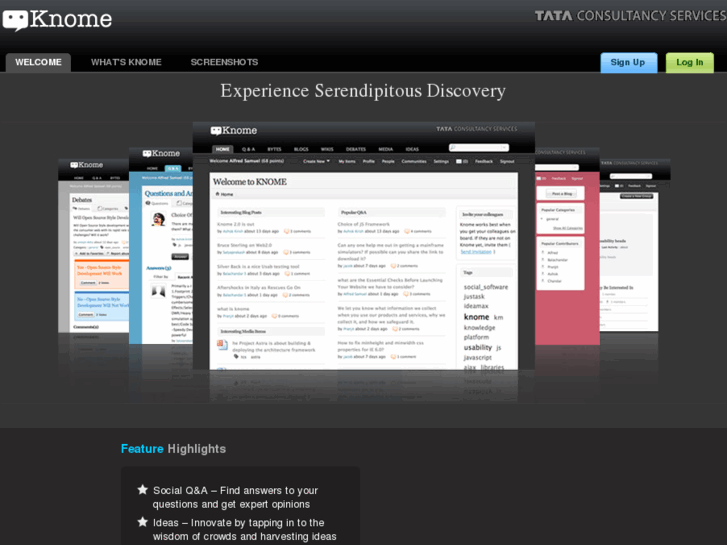Screen dimensions: 727x545
Task: Click the 'Feature Highlights' heading
Action: pos(173,449)
